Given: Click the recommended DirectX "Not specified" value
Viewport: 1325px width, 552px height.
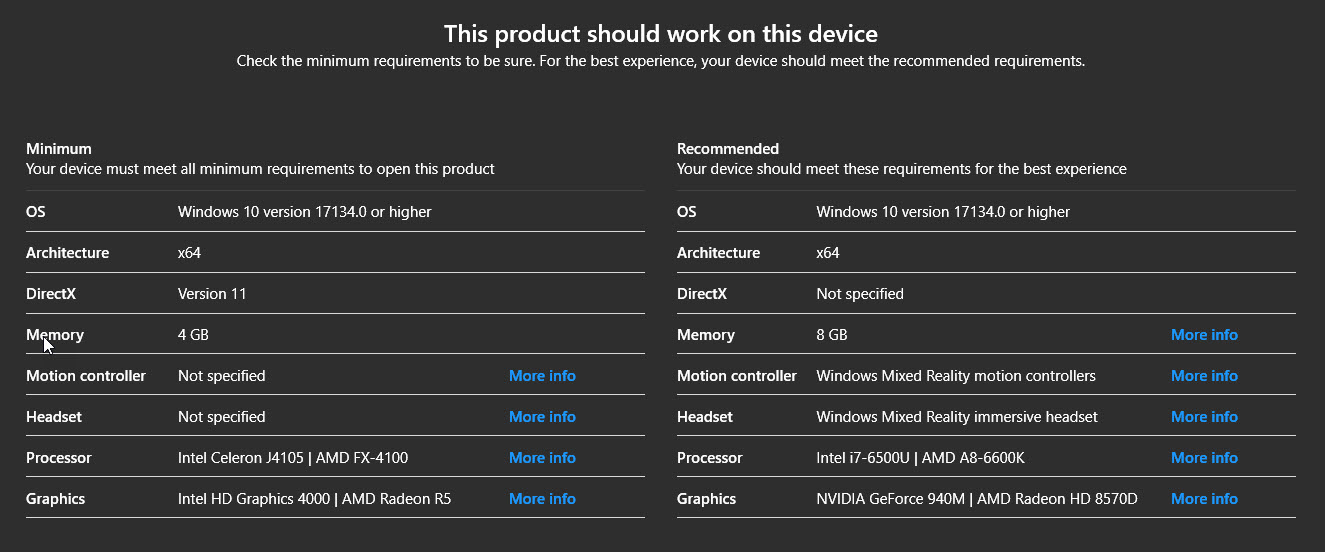Looking at the screenshot, I should [x=860, y=294].
